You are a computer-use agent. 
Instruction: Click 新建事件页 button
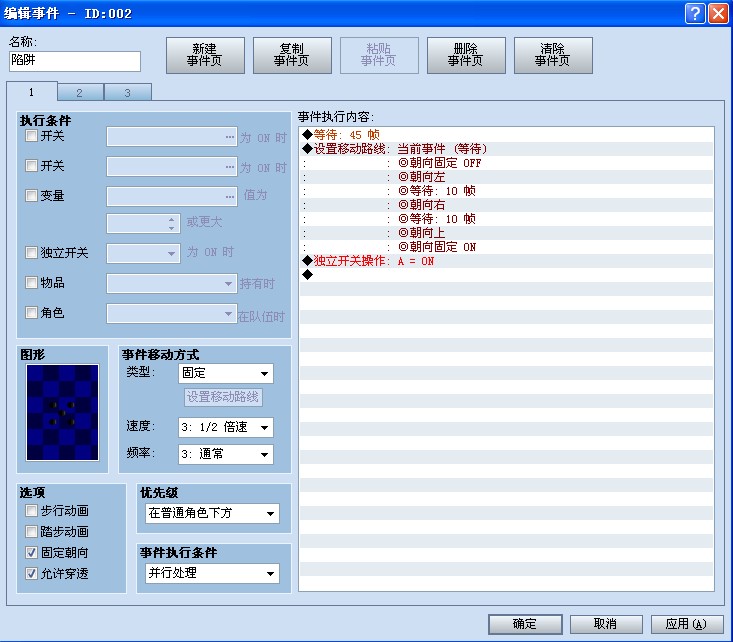(x=205, y=55)
